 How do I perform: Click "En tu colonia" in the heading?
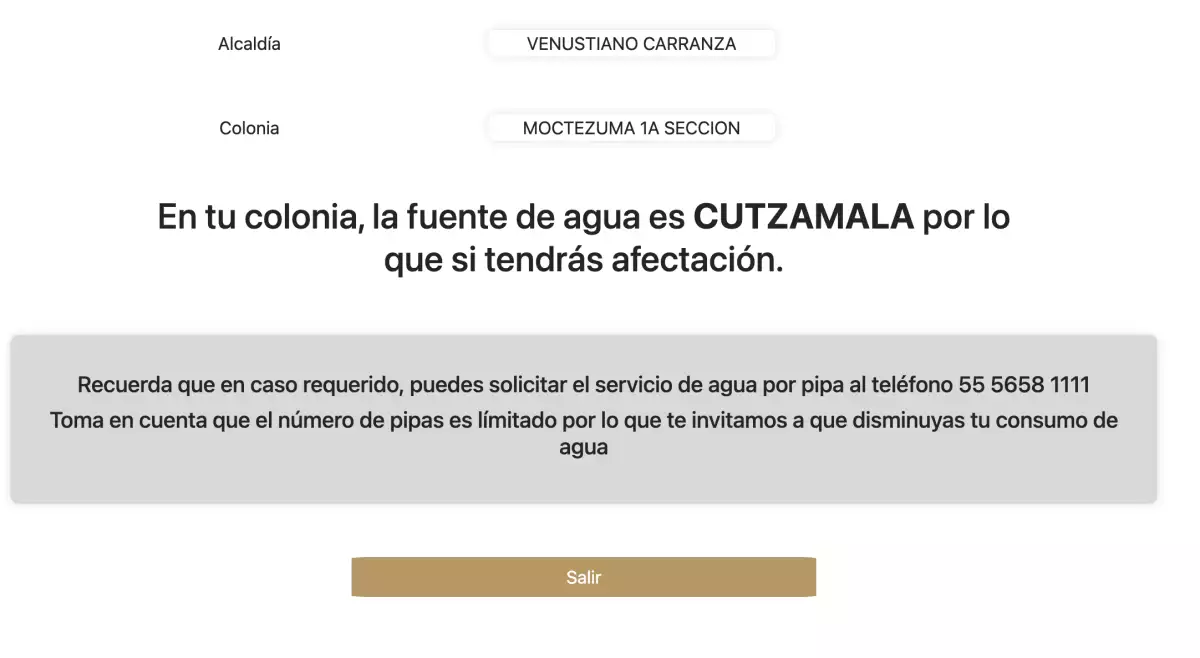[260, 217]
